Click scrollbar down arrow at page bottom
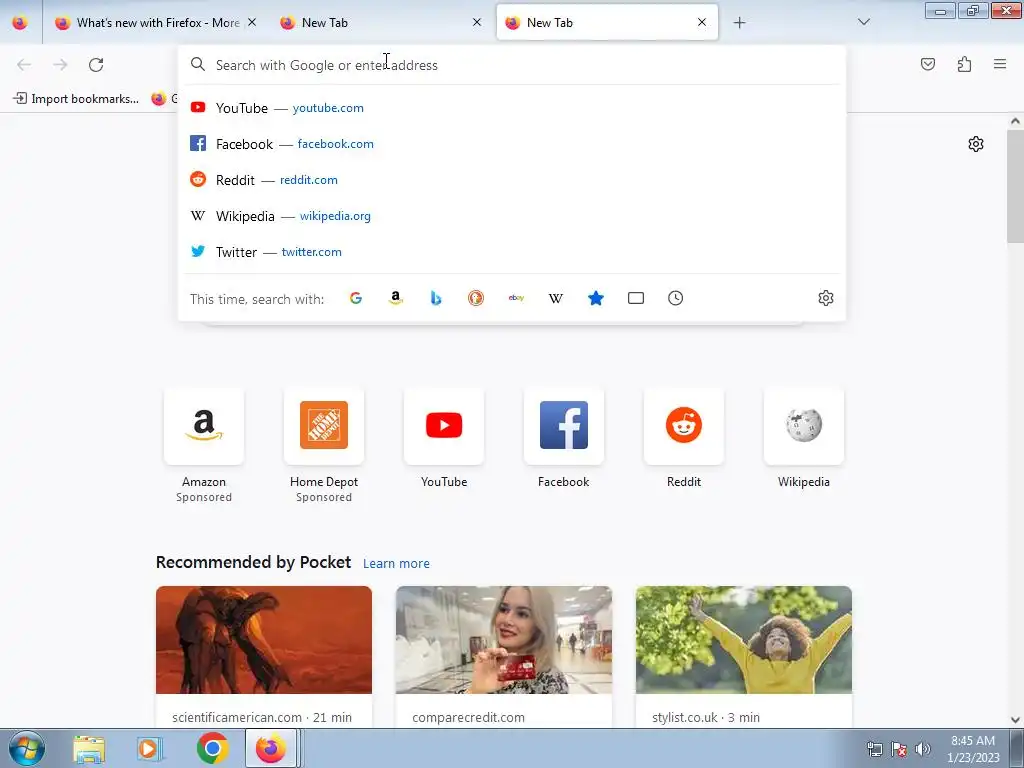 (x=1015, y=720)
